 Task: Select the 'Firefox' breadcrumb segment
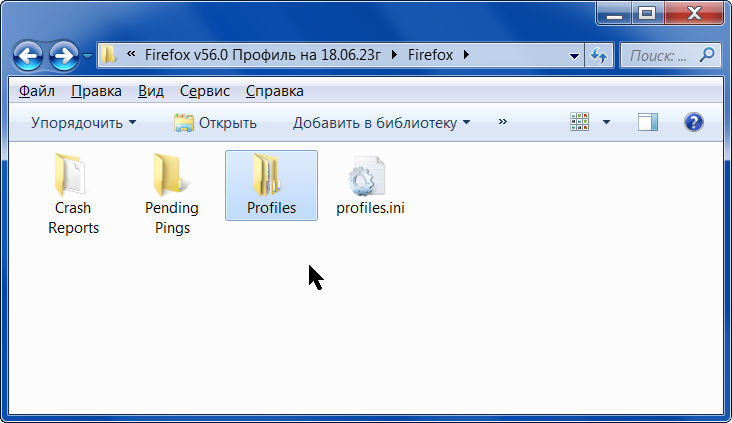point(430,55)
